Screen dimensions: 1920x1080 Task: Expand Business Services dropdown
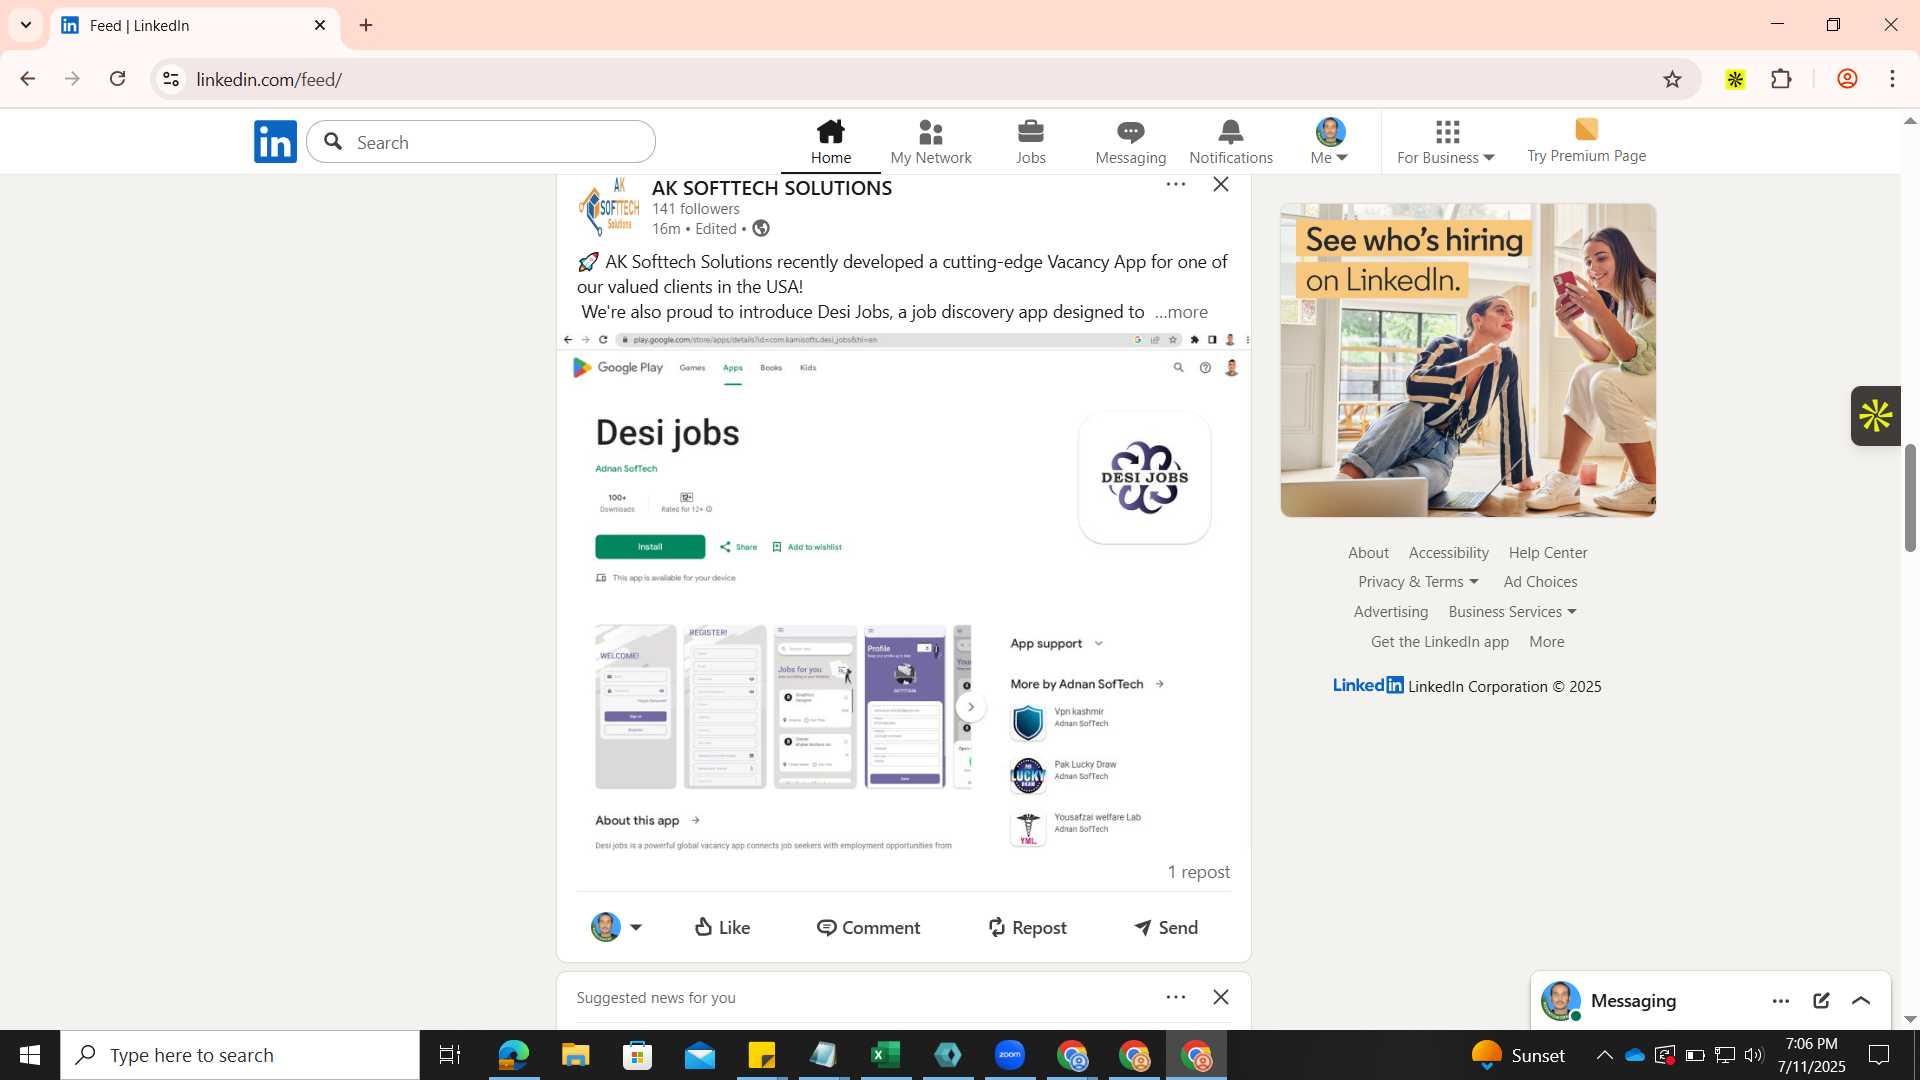click(x=1511, y=612)
